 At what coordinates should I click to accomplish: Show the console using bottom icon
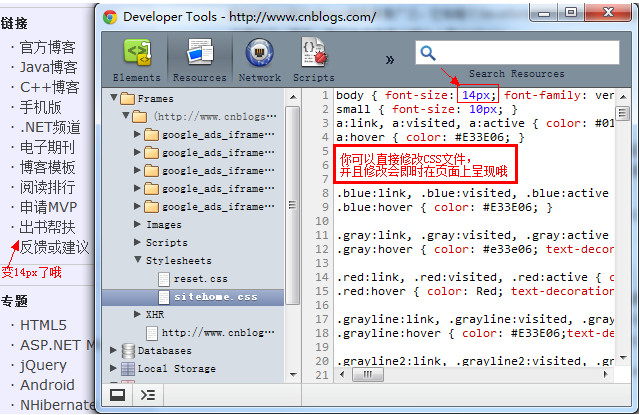click(148, 394)
